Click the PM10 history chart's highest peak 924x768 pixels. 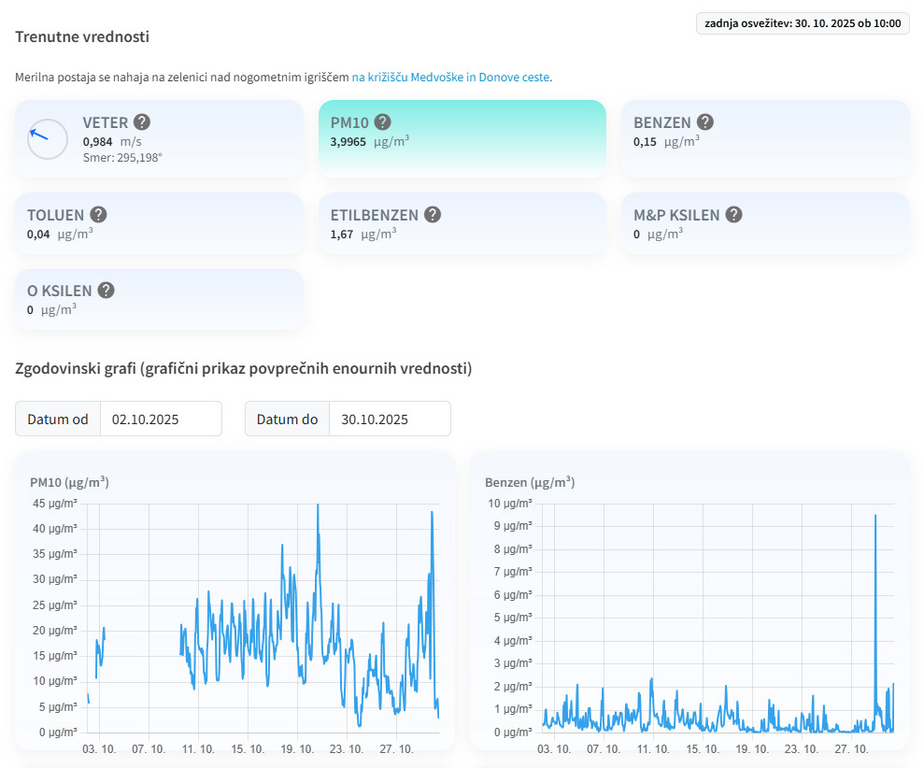point(318,508)
